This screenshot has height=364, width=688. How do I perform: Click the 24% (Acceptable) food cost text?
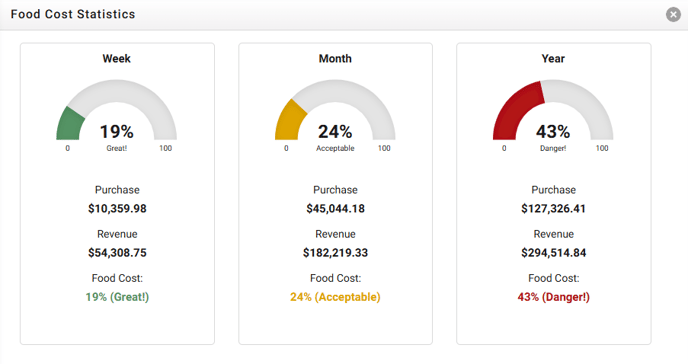point(335,297)
